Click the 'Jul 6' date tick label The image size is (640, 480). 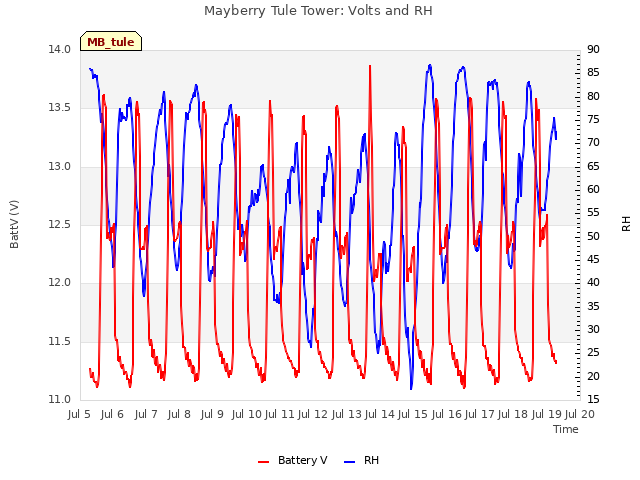pos(112,414)
